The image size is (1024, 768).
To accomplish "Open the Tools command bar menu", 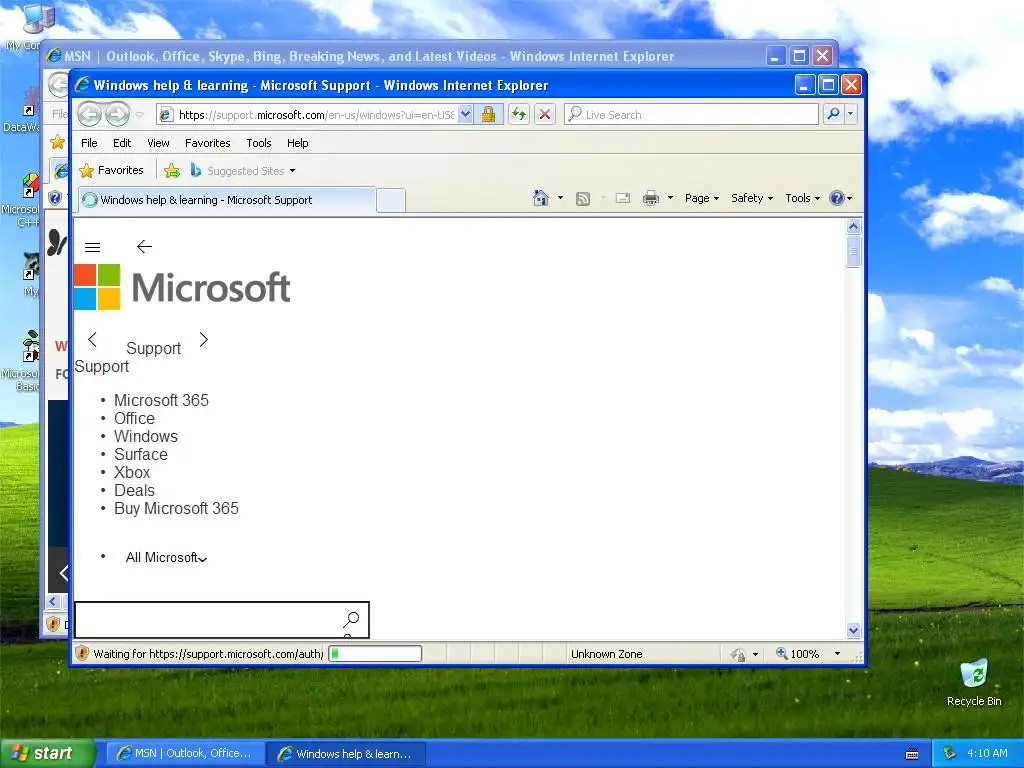I will tap(802, 198).
